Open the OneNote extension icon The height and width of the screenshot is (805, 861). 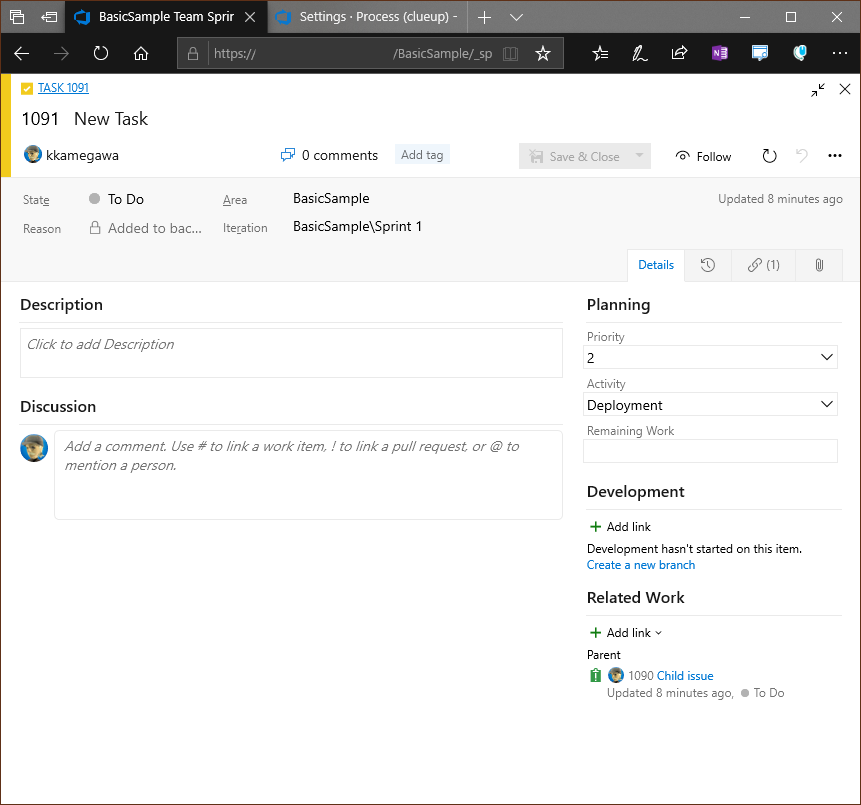coord(719,53)
